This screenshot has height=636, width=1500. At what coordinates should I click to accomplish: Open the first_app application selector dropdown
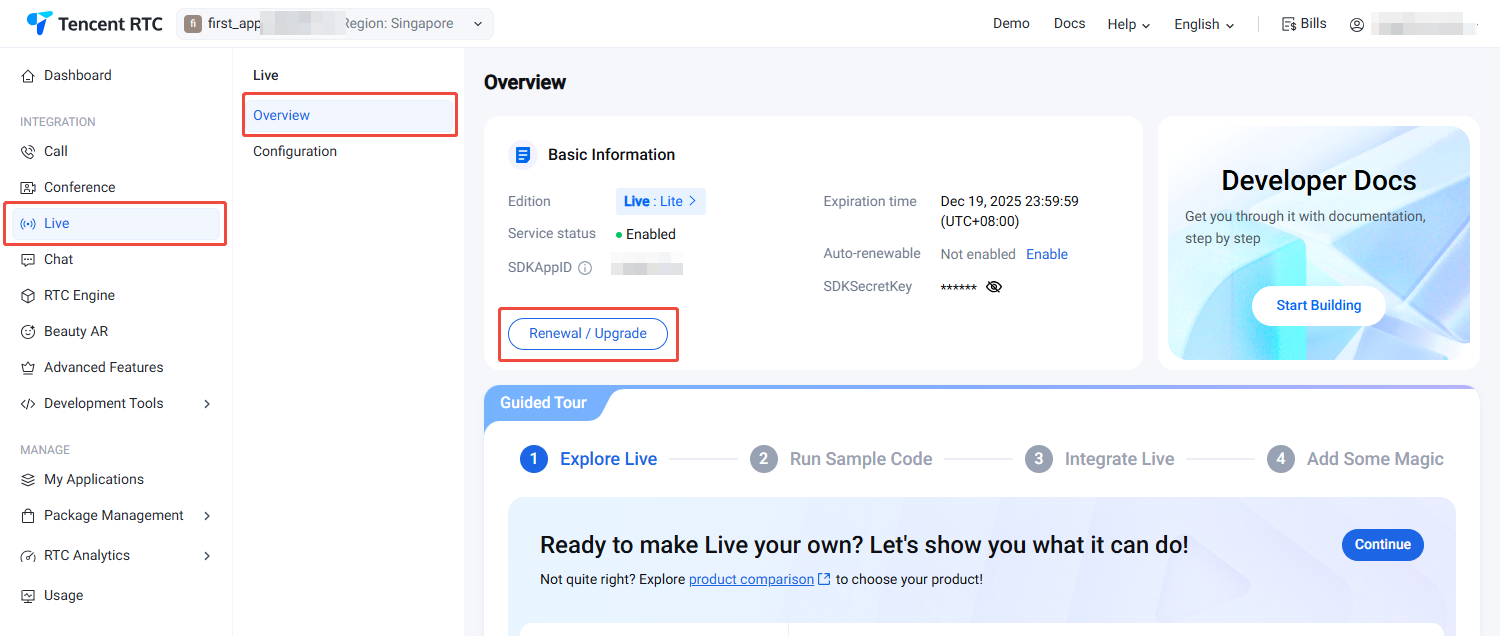coord(335,24)
